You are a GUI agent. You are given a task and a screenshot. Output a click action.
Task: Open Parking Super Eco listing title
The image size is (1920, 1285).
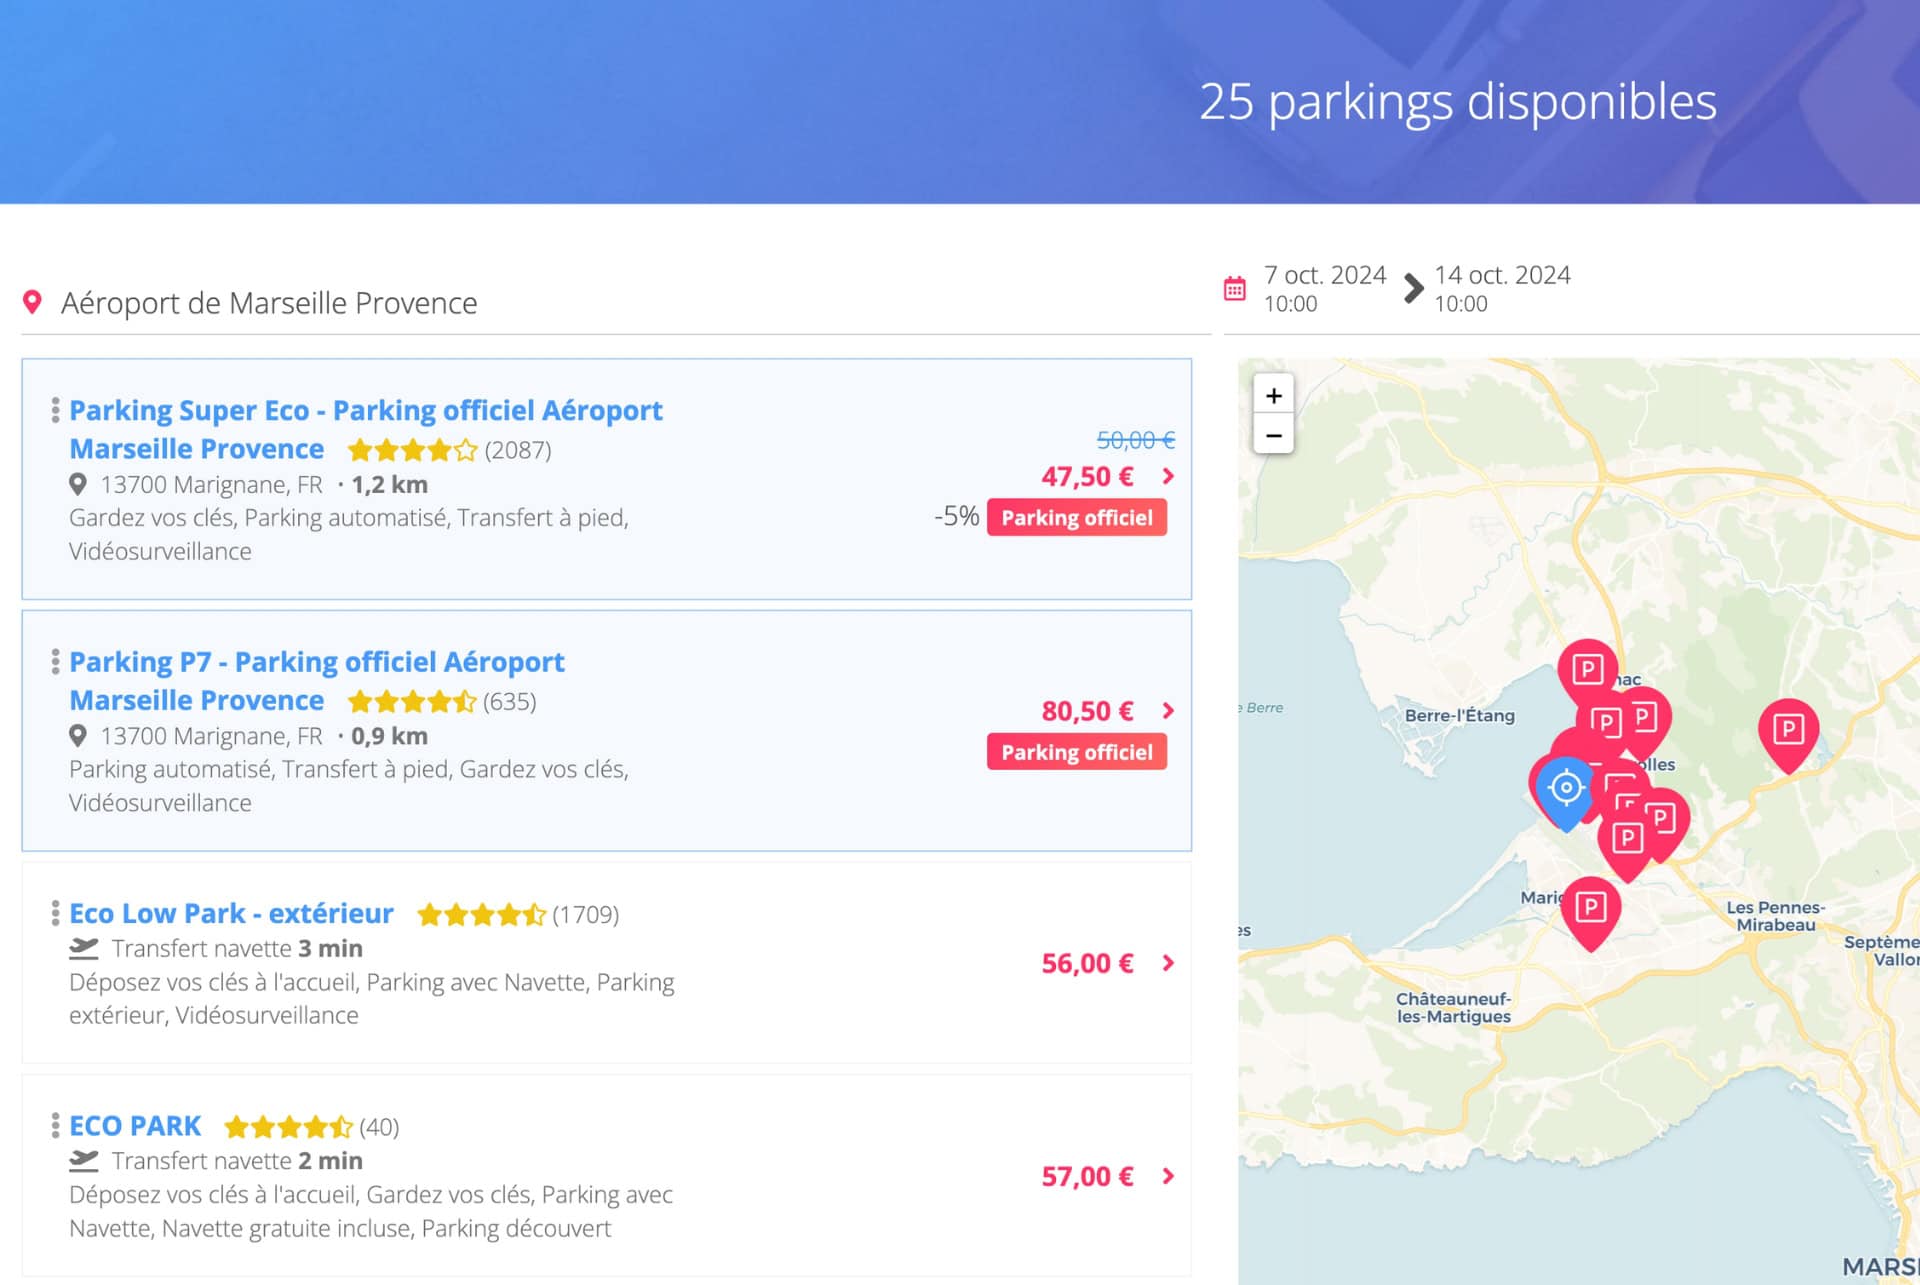(x=365, y=429)
